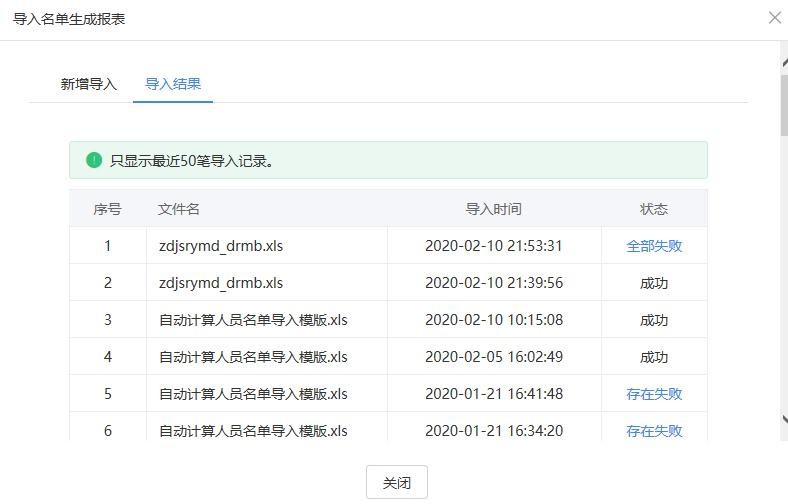Click the 文件名 column header
This screenshot has width=788, height=504.
coord(178,209)
